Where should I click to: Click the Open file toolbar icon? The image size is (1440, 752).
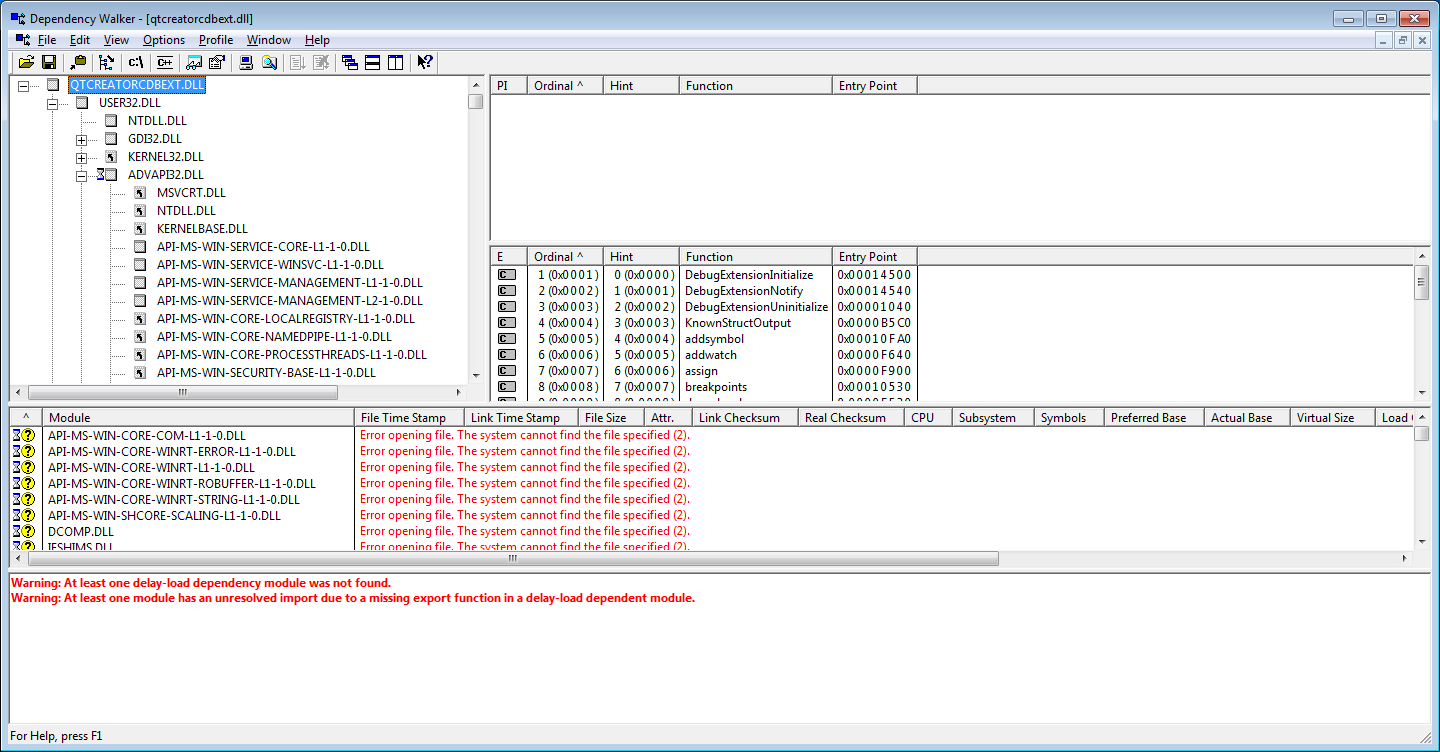27,62
